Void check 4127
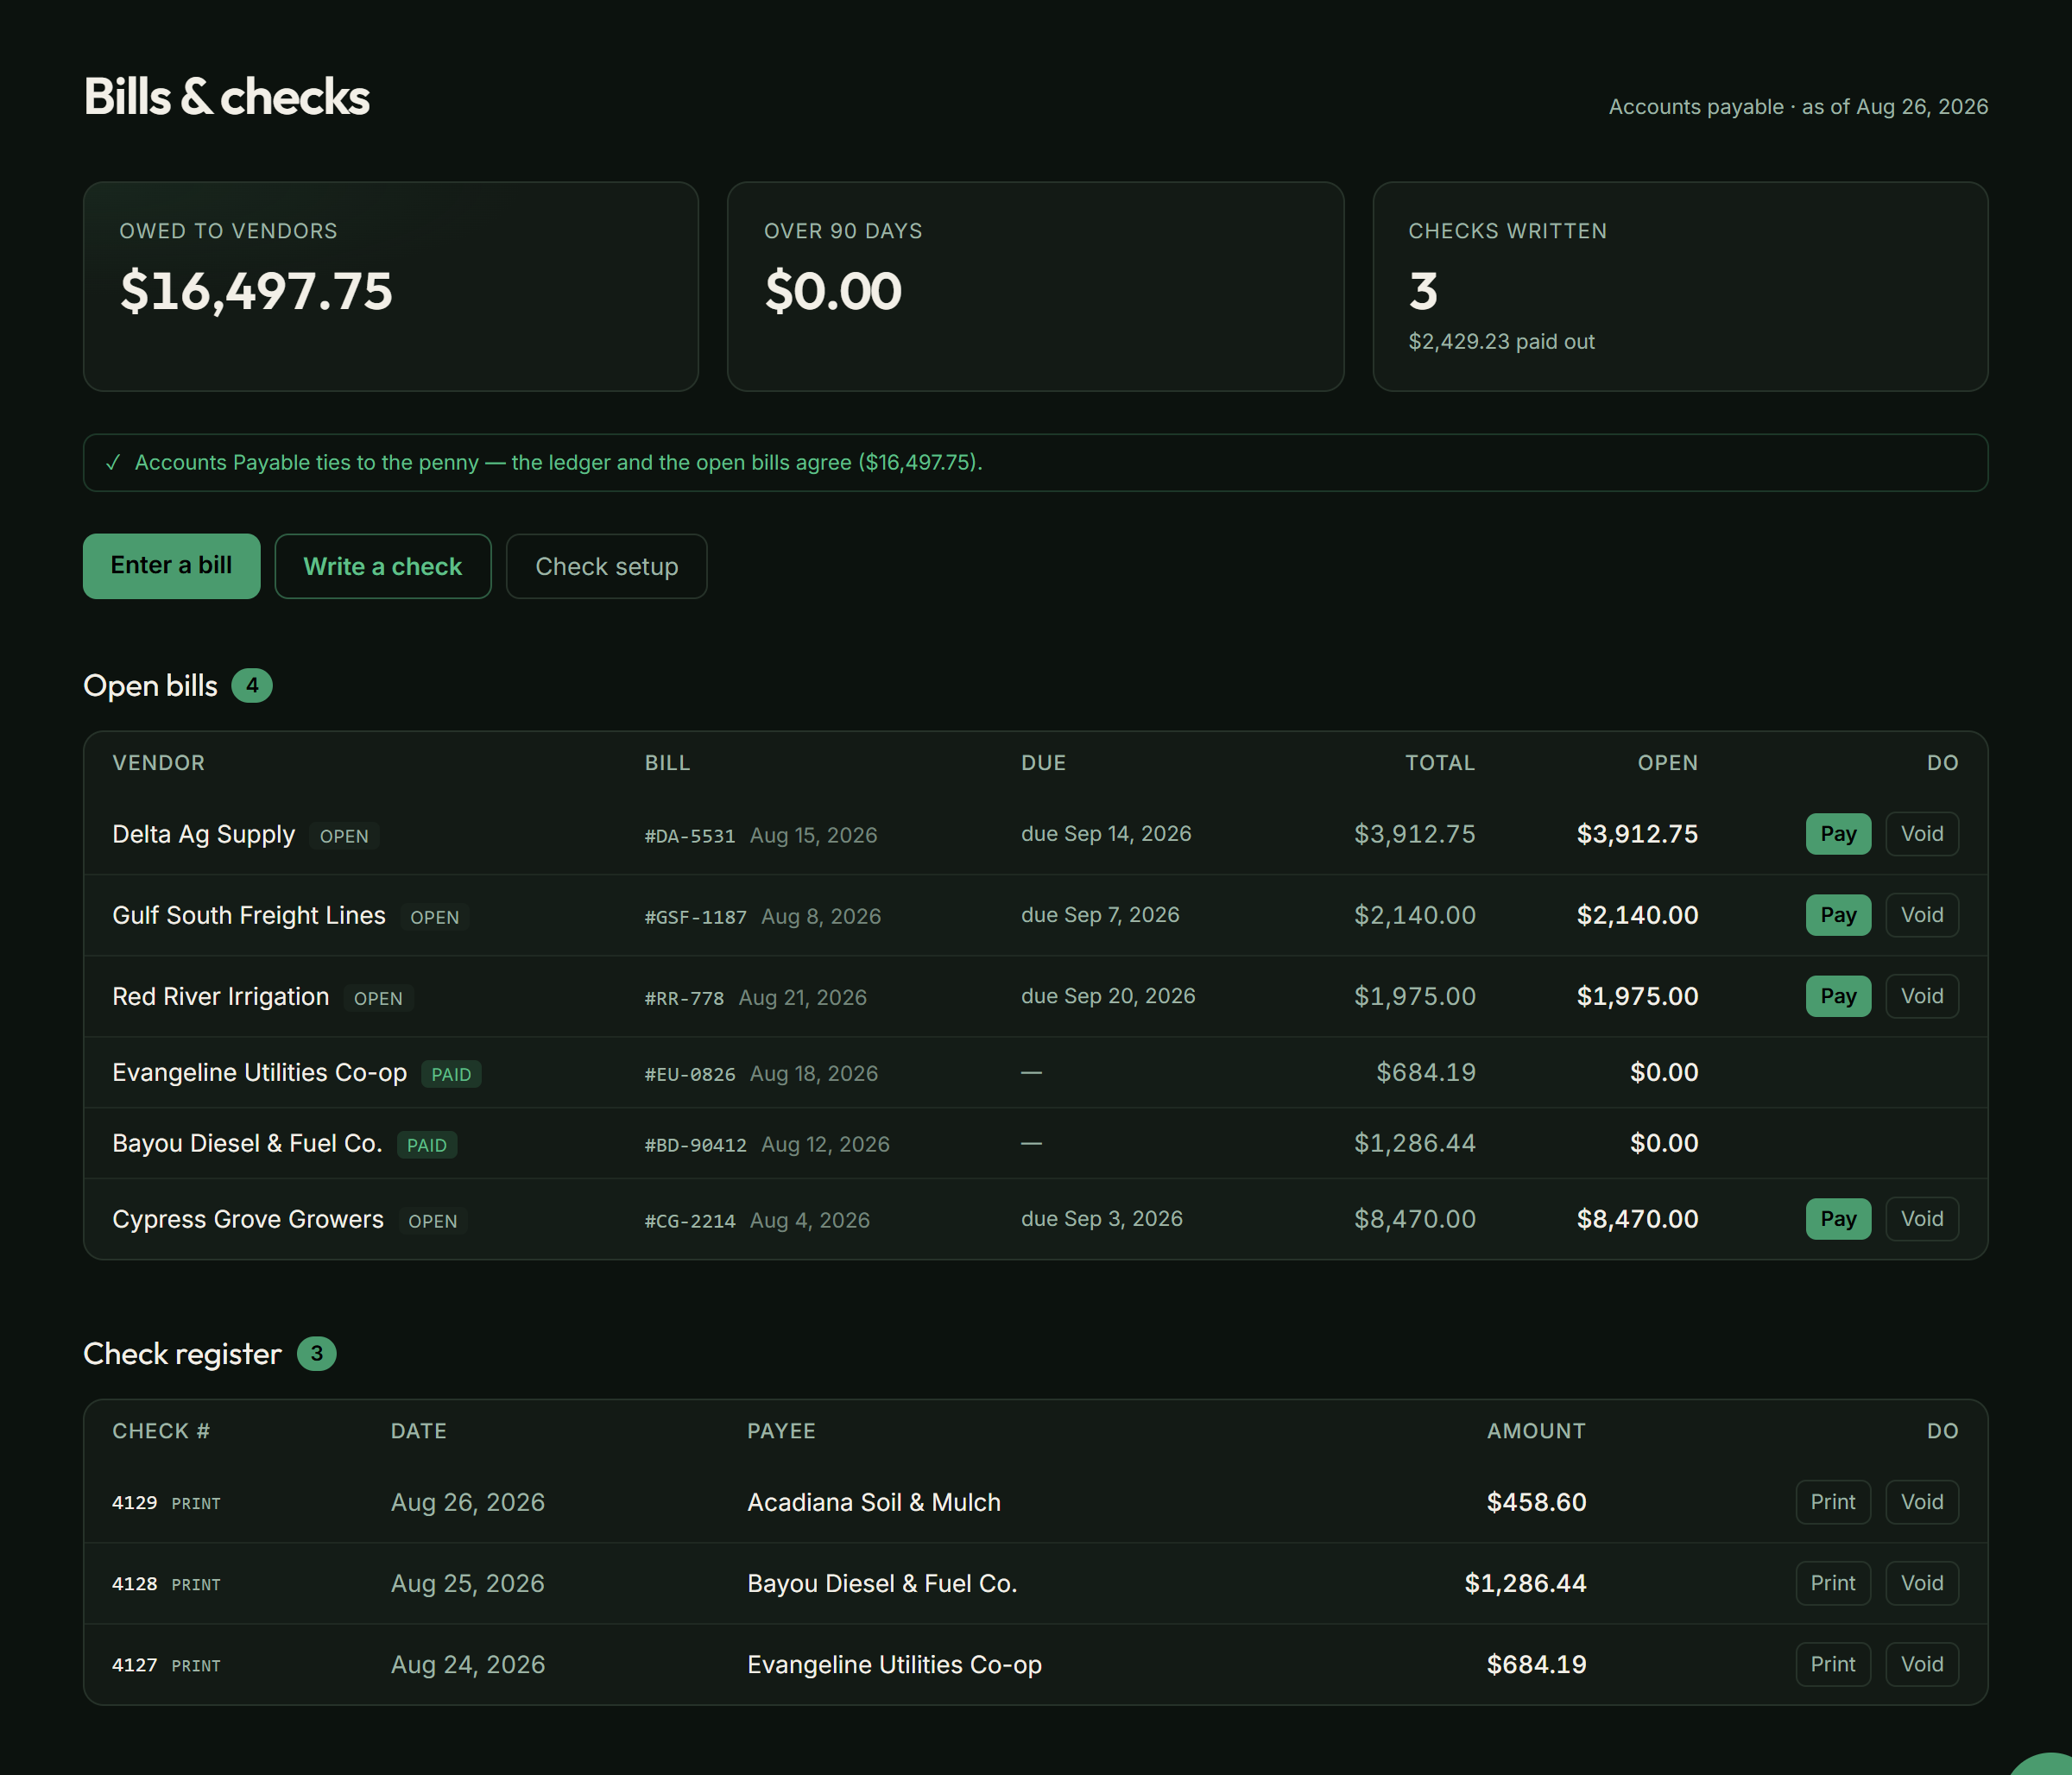2072x1775 pixels. pos(1921,1664)
